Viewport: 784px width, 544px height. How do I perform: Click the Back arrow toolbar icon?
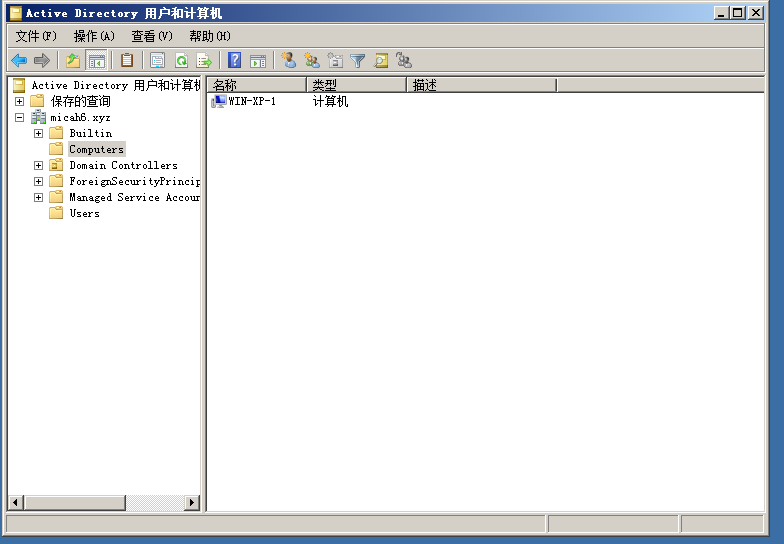[19, 61]
